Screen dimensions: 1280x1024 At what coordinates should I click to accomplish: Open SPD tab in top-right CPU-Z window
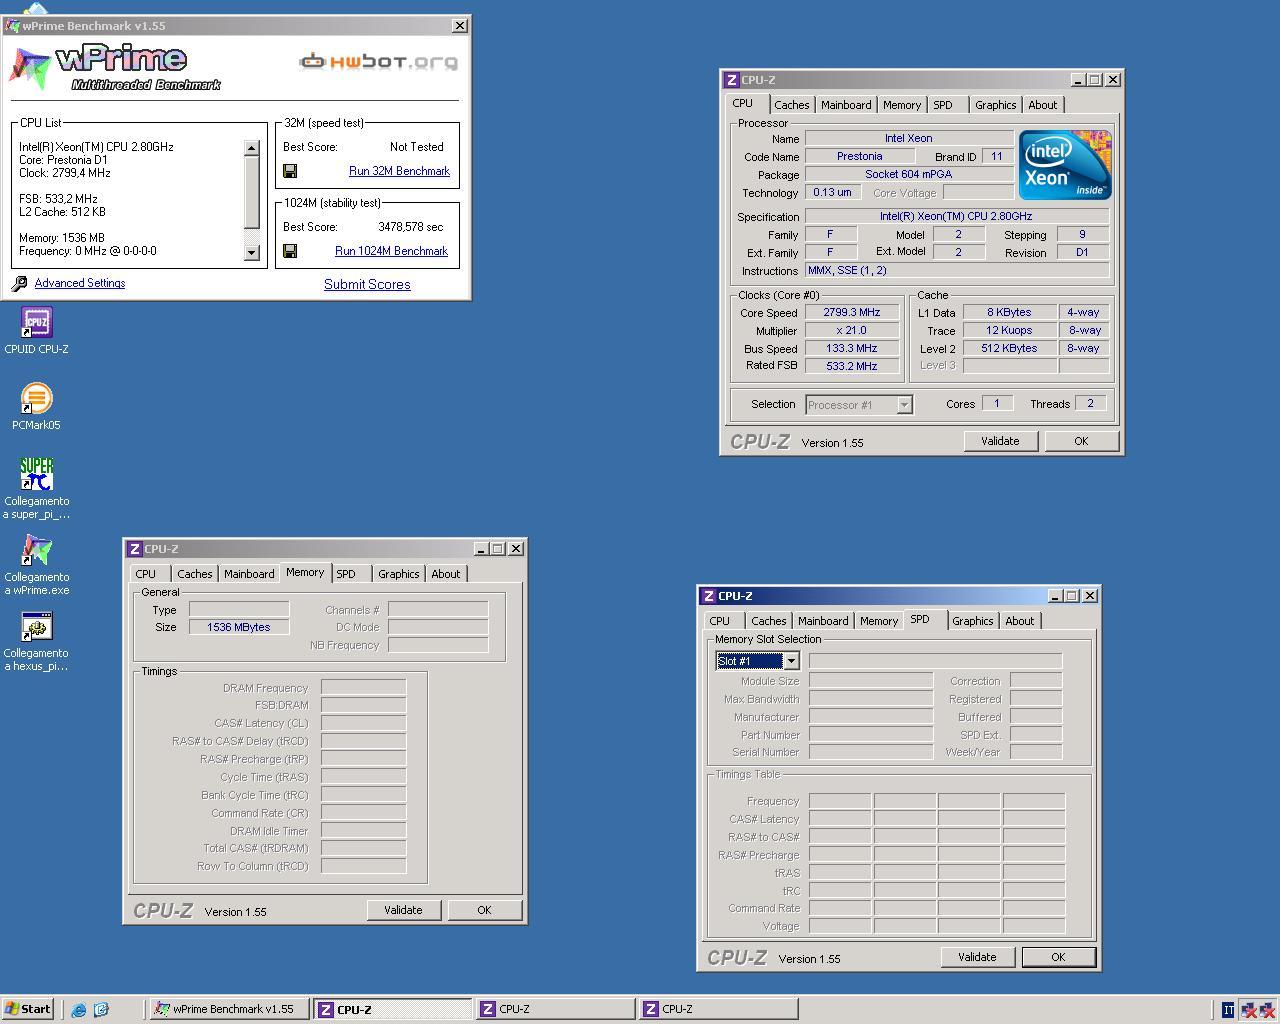click(x=943, y=105)
